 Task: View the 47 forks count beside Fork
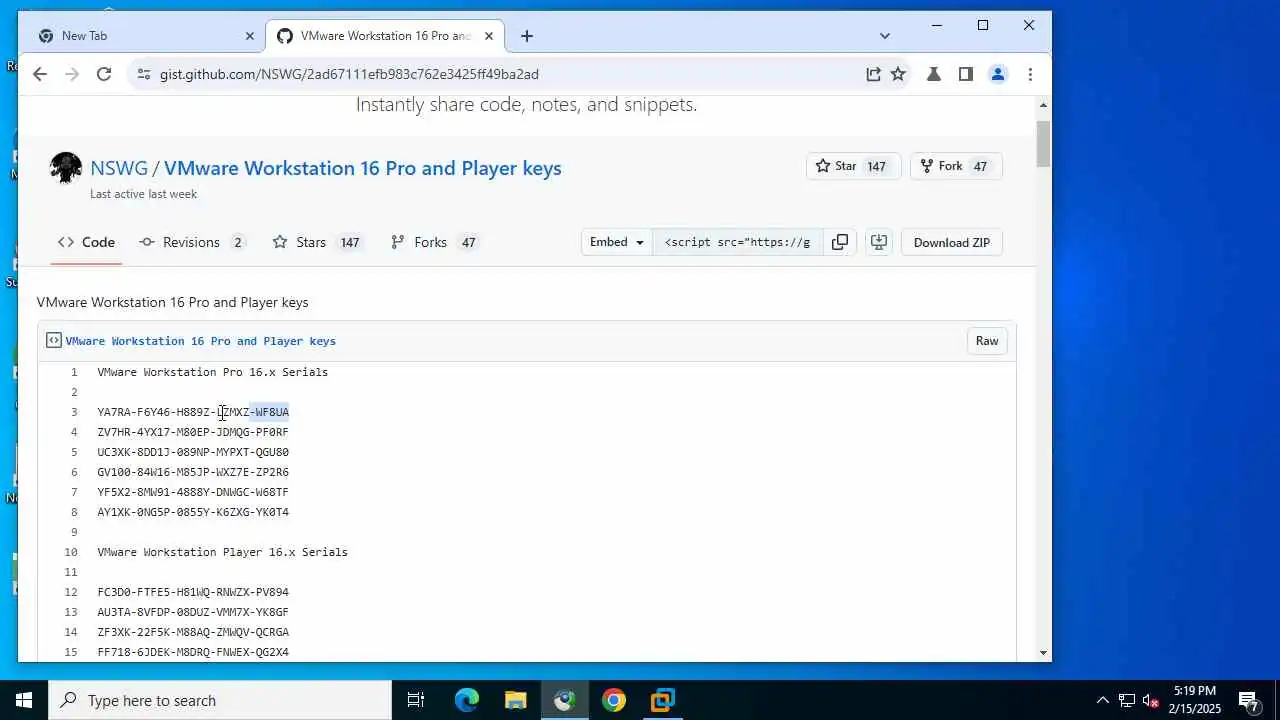point(981,166)
